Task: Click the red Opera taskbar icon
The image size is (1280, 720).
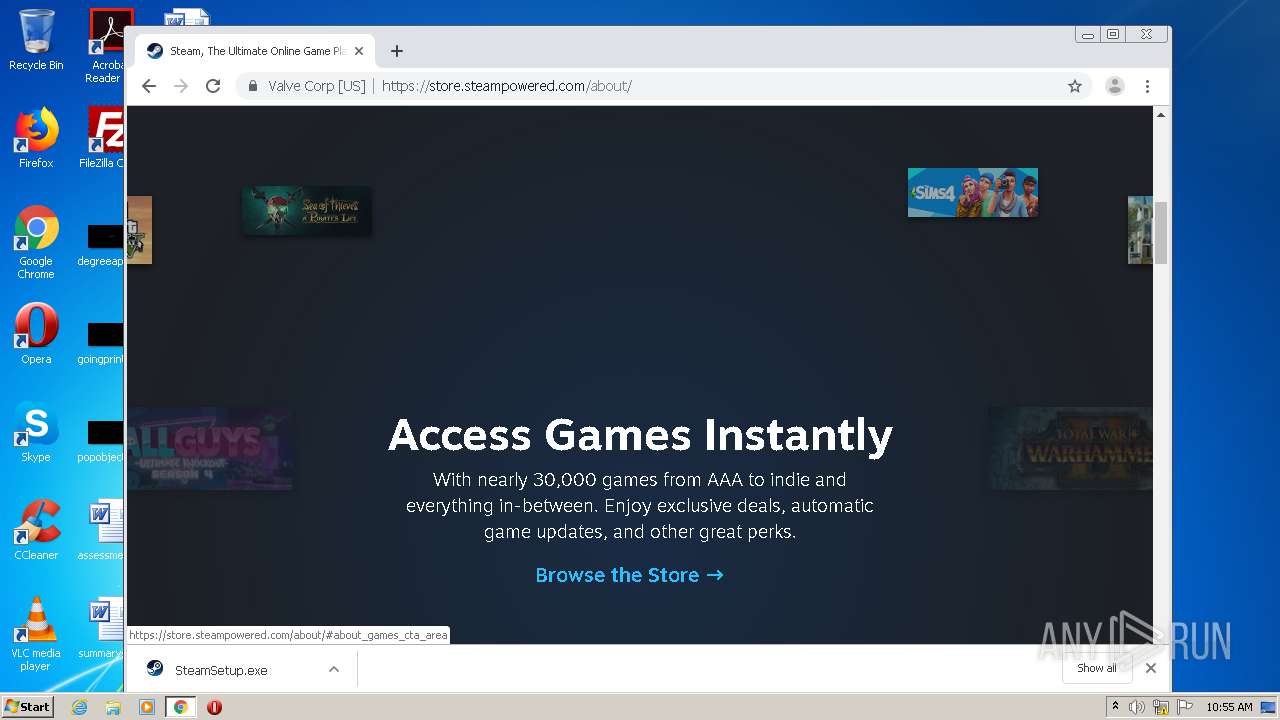Action: [214, 707]
